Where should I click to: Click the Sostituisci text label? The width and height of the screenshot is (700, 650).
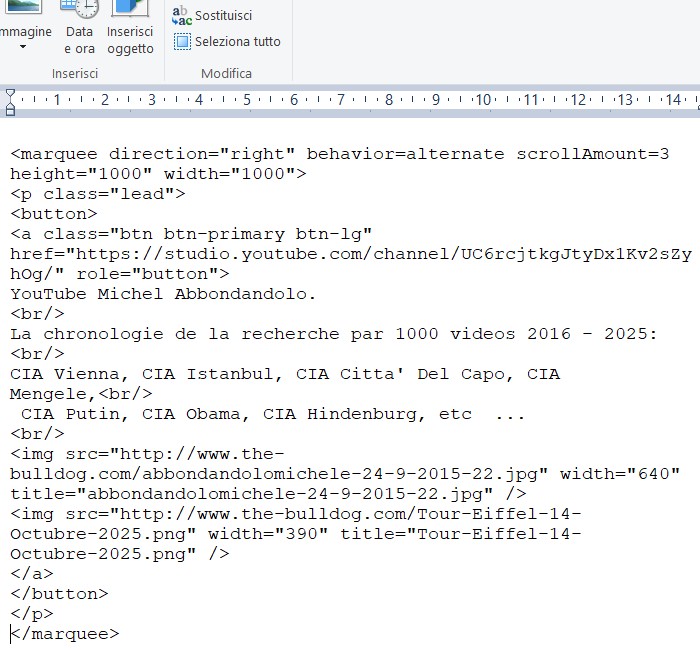click(223, 16)
